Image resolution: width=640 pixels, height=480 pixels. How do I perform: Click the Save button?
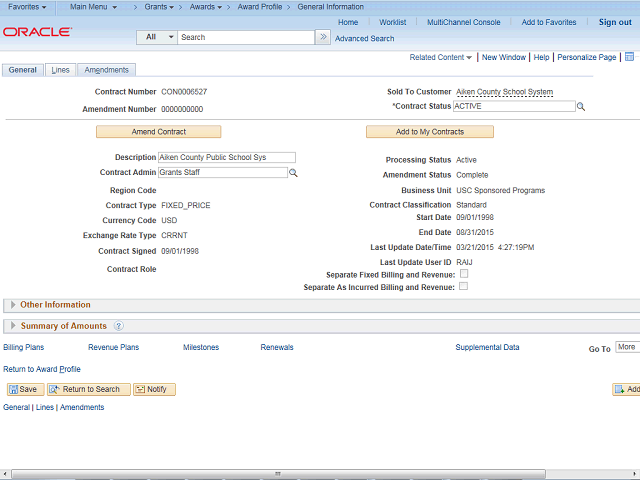pyautogui.click(x=25, y=389)
